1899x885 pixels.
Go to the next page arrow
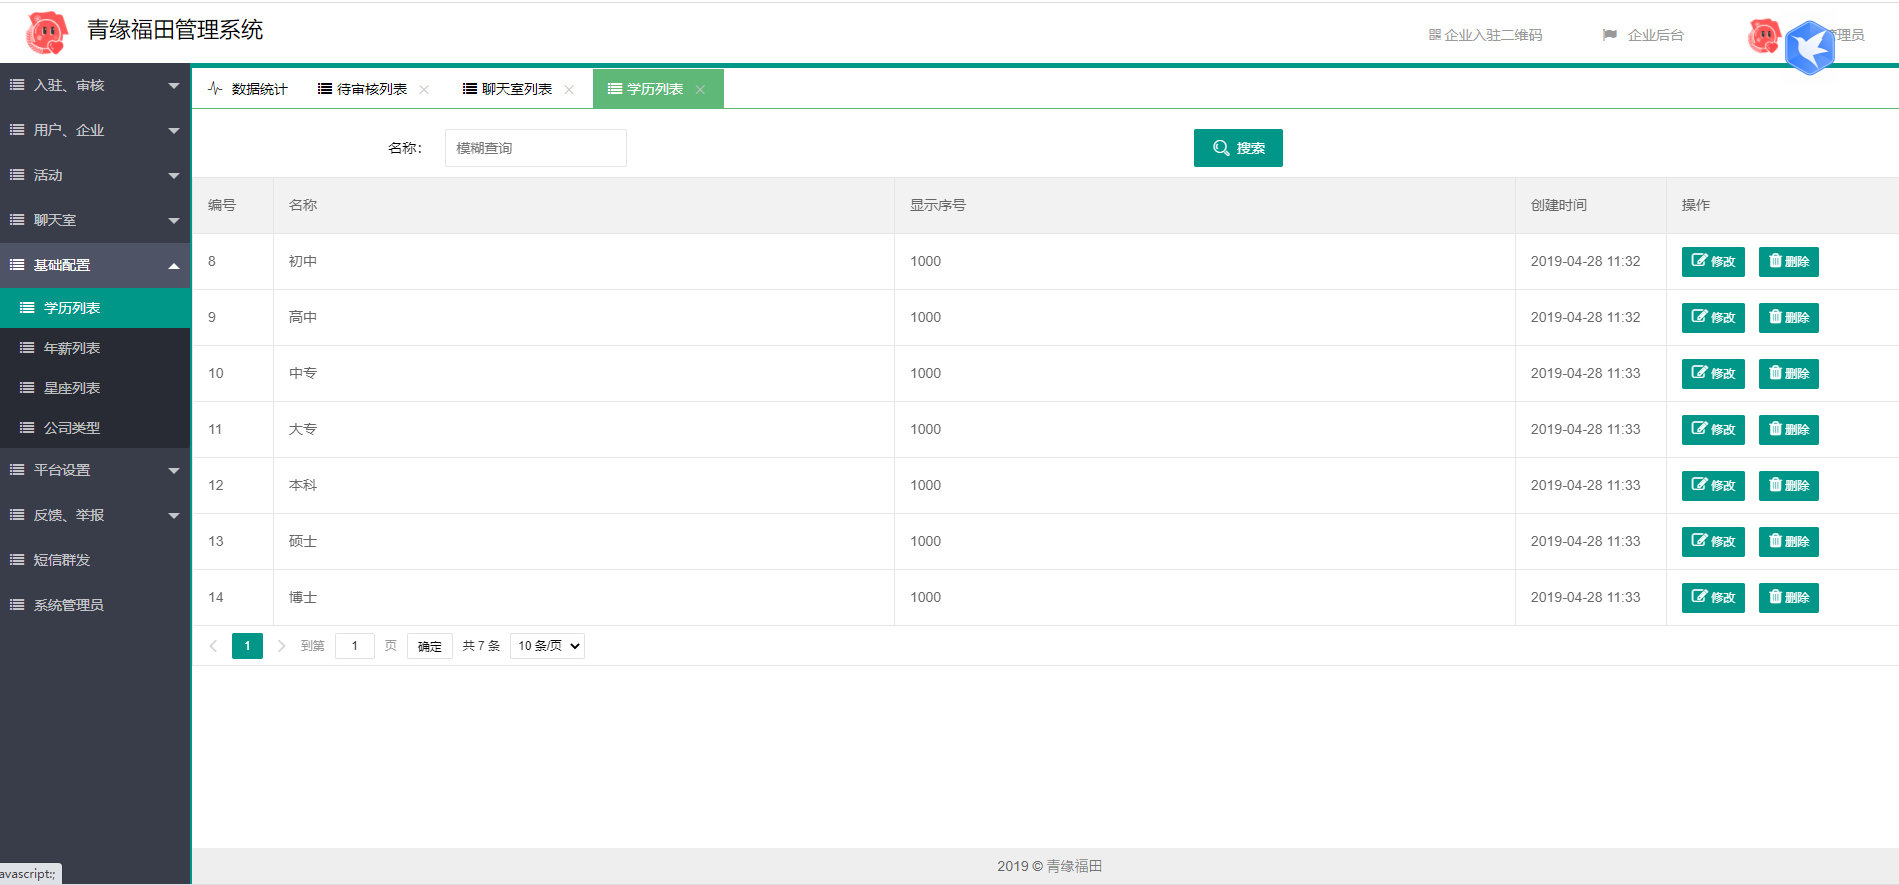point(281,646)
